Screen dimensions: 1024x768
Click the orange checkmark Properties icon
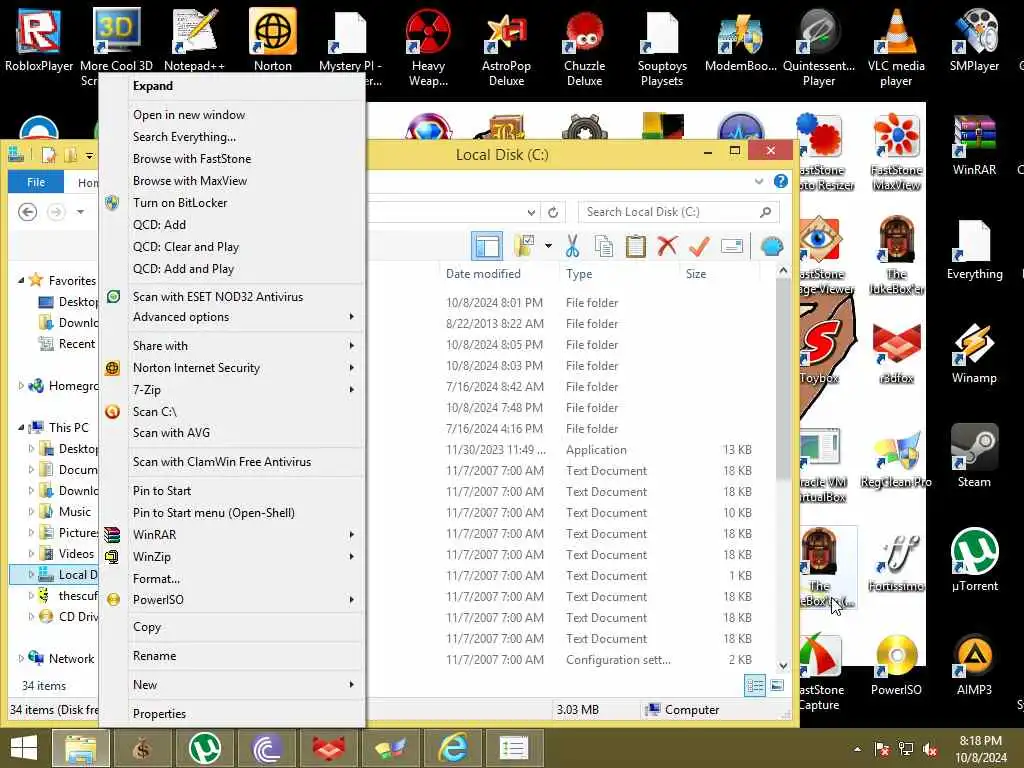click(699, 246)
